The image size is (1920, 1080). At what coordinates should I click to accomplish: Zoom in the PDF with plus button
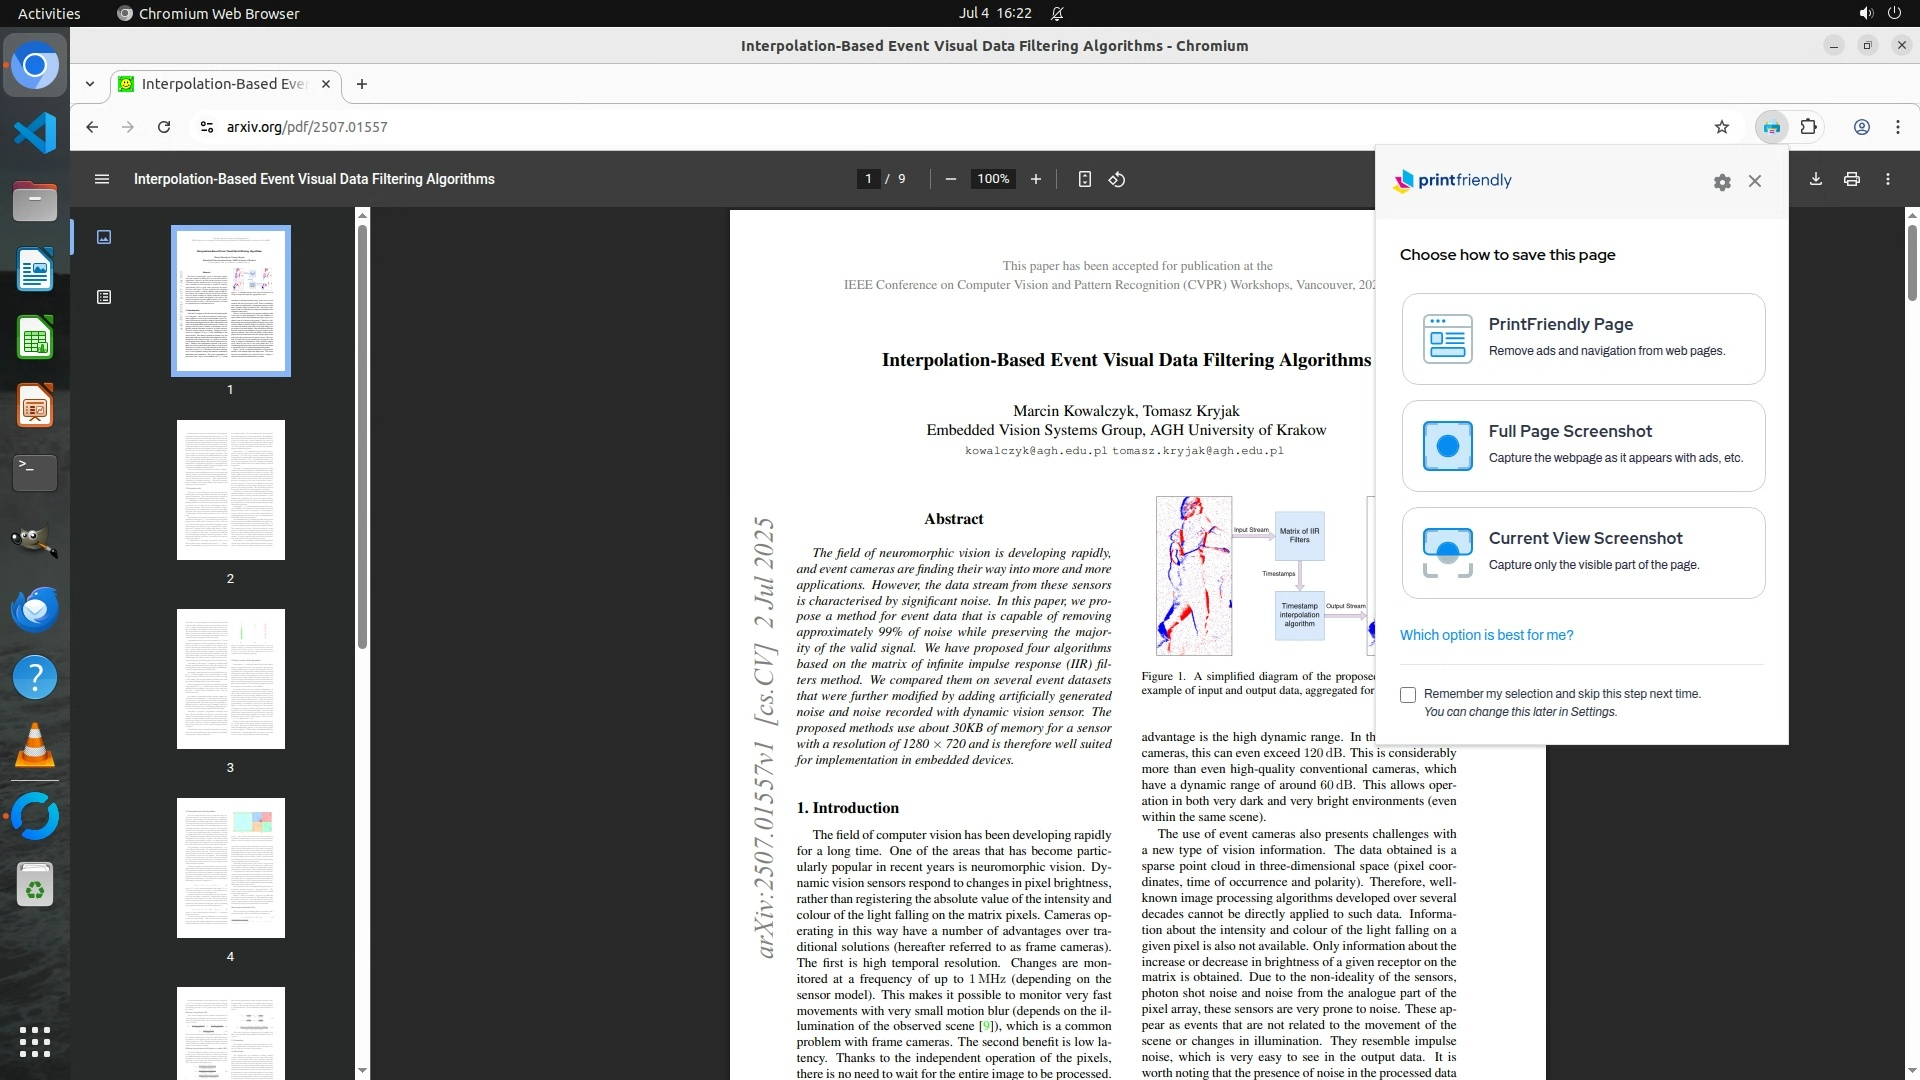pyautogui.click(x=1035, y=179)
